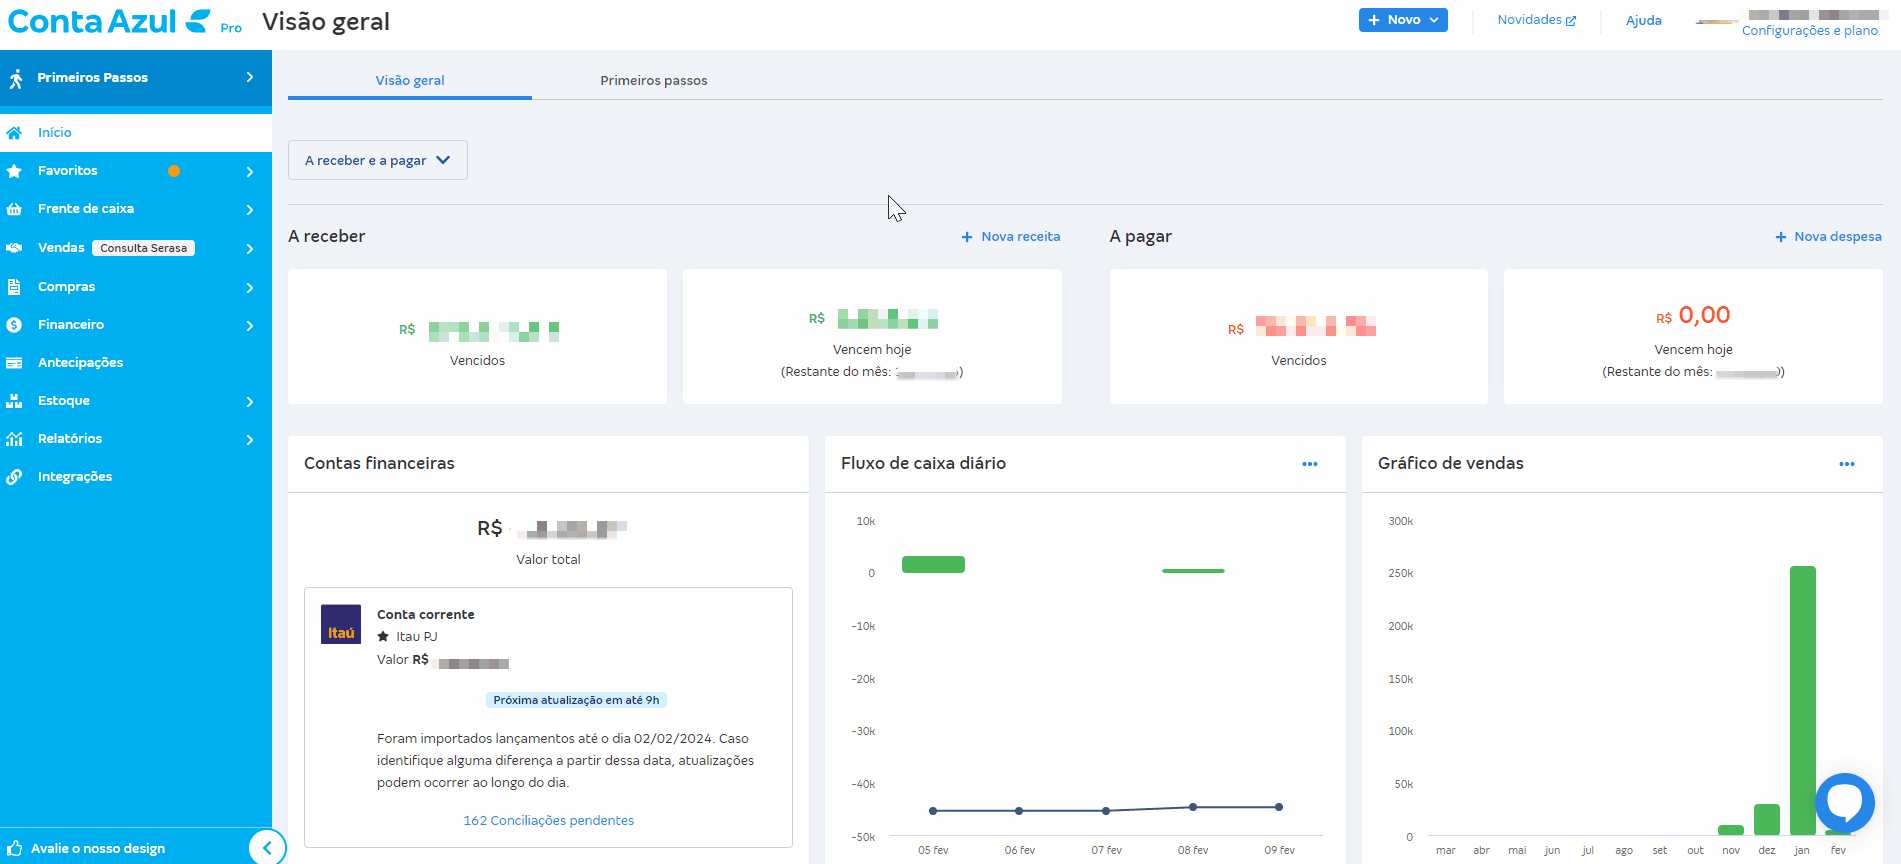Switch to the Visão geral tab
The width and height of the screenshot is (1901, 864).
[x=410, y=80]
